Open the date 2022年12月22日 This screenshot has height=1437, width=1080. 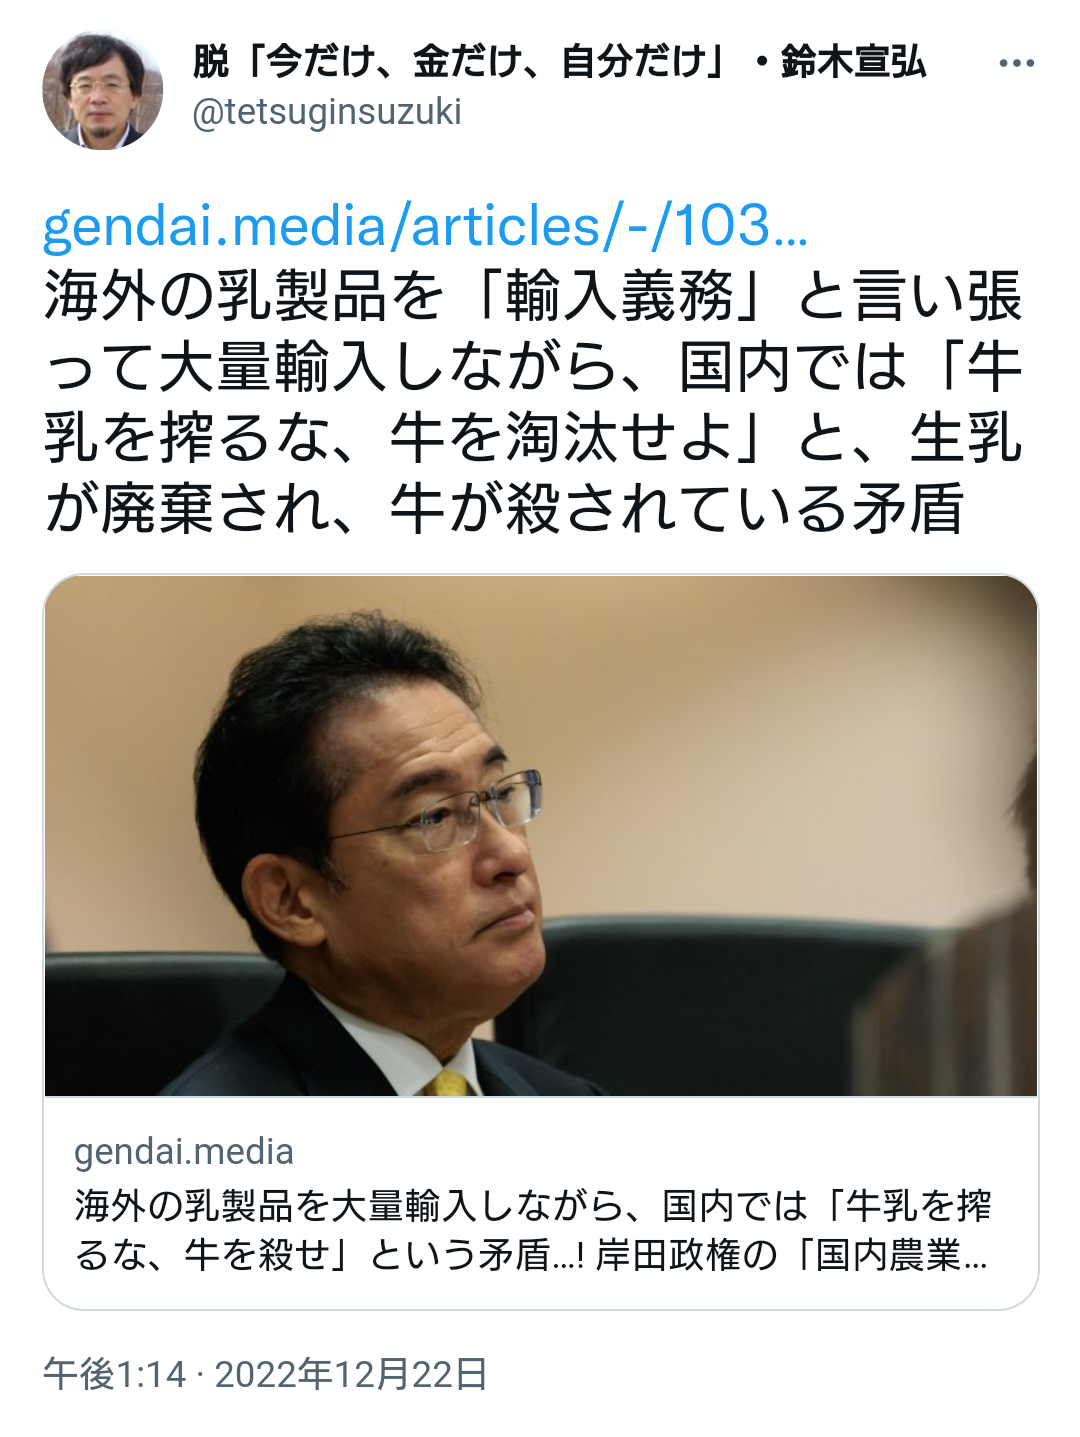click(x=351, y=1374)
